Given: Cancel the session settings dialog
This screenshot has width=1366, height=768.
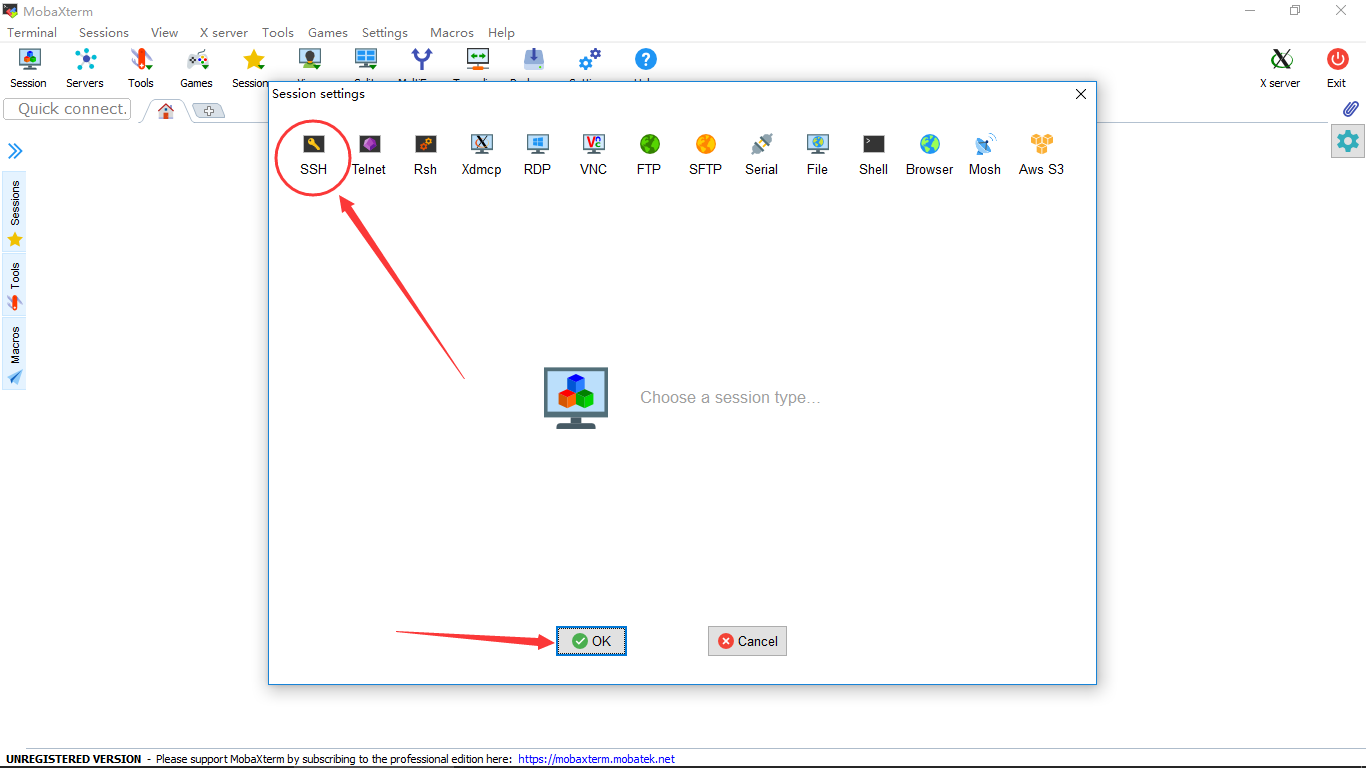Looking at the screenshot, I should coord(747,641).
